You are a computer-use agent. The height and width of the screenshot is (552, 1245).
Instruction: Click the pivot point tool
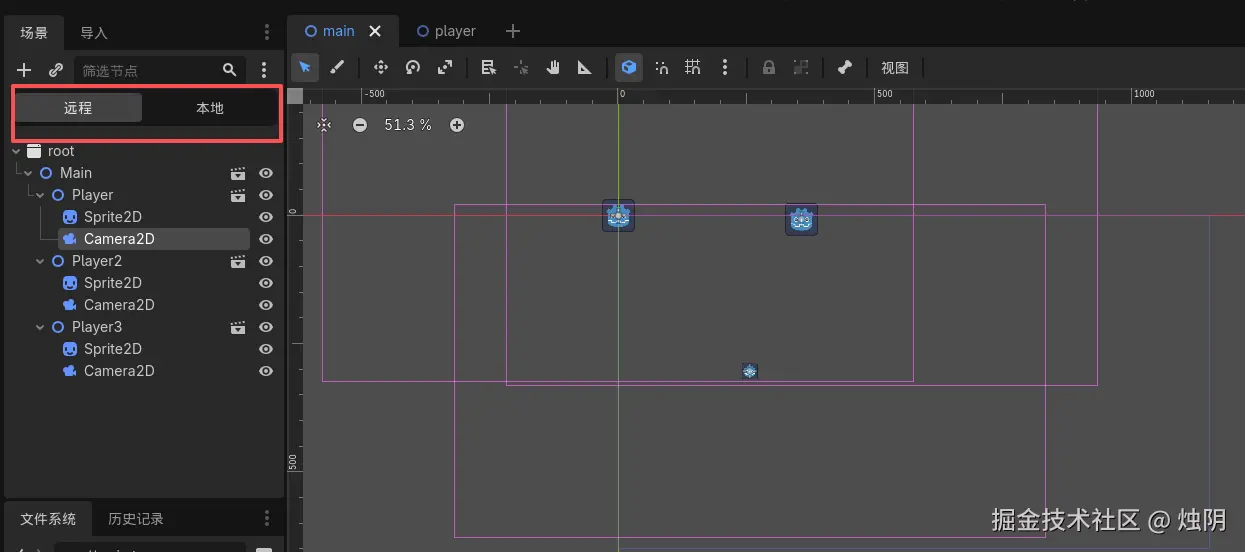521,67
